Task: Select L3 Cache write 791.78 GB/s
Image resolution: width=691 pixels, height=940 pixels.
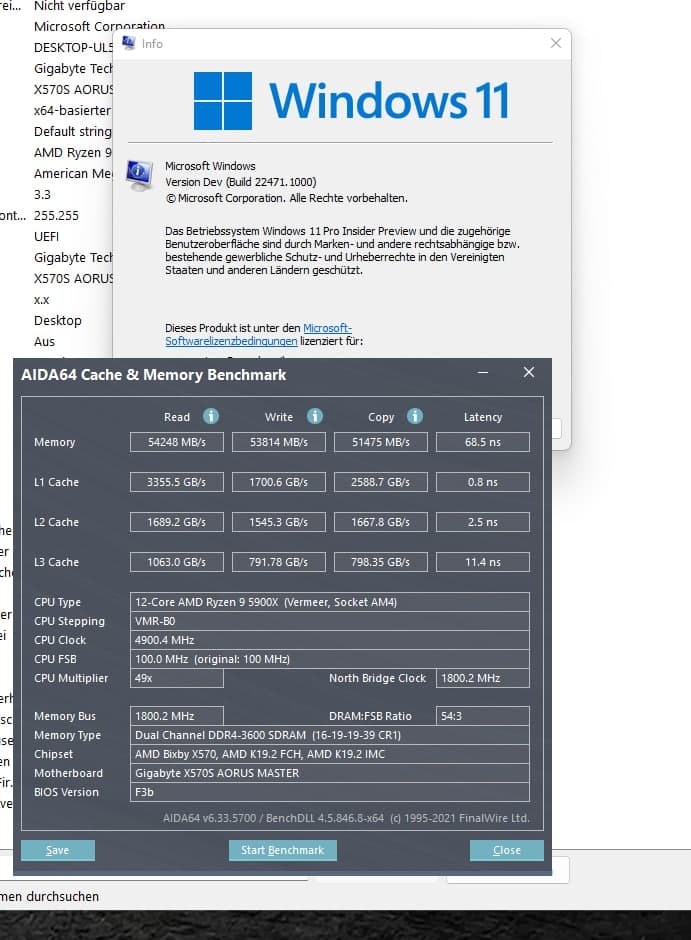Action: pyautogui.click(x=279, y=562)
